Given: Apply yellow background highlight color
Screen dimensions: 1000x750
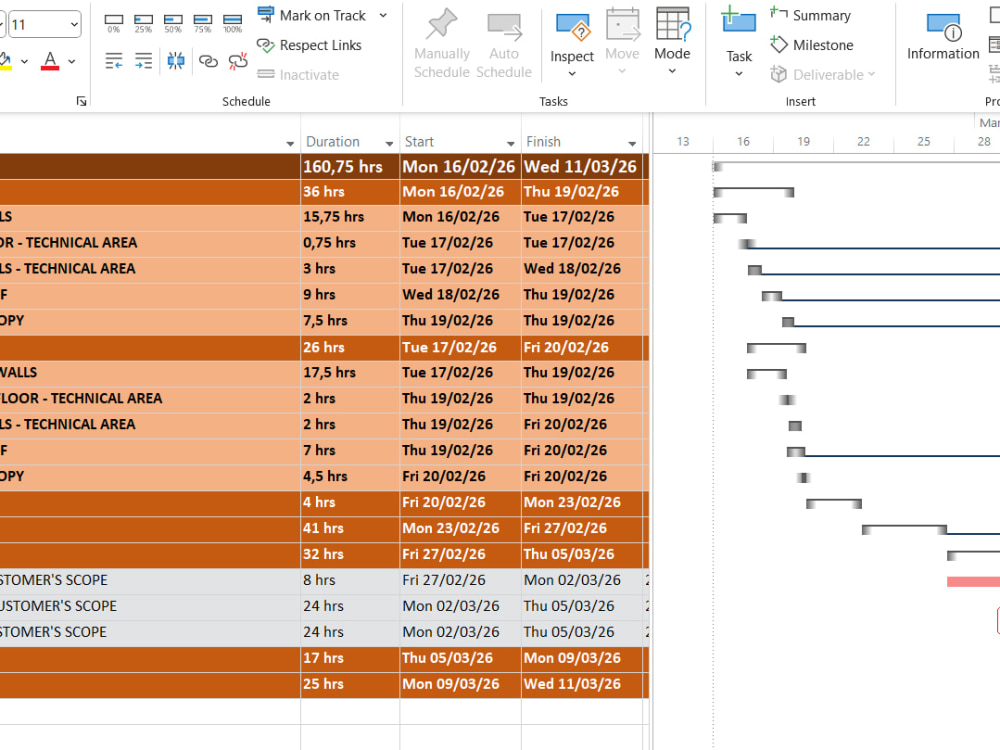Looking at the screenshot, I should coord(5,61).
